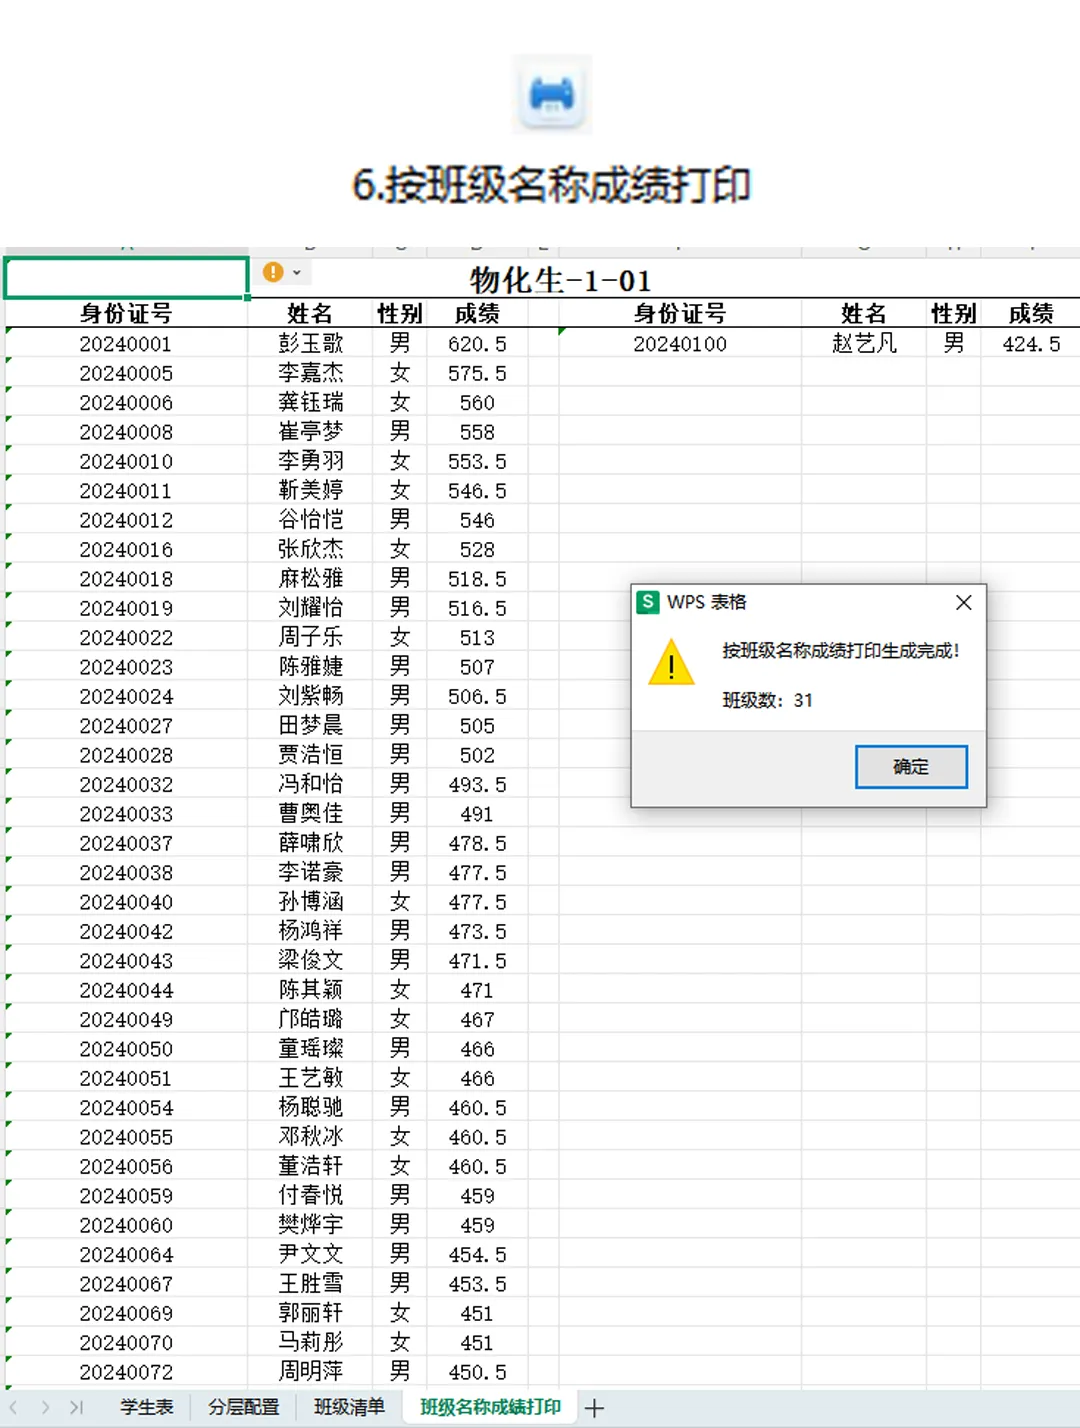This screenshot has height=1428, width=1080.
Task: Select name cell 曹奥佳
Action: coord(310,814)
